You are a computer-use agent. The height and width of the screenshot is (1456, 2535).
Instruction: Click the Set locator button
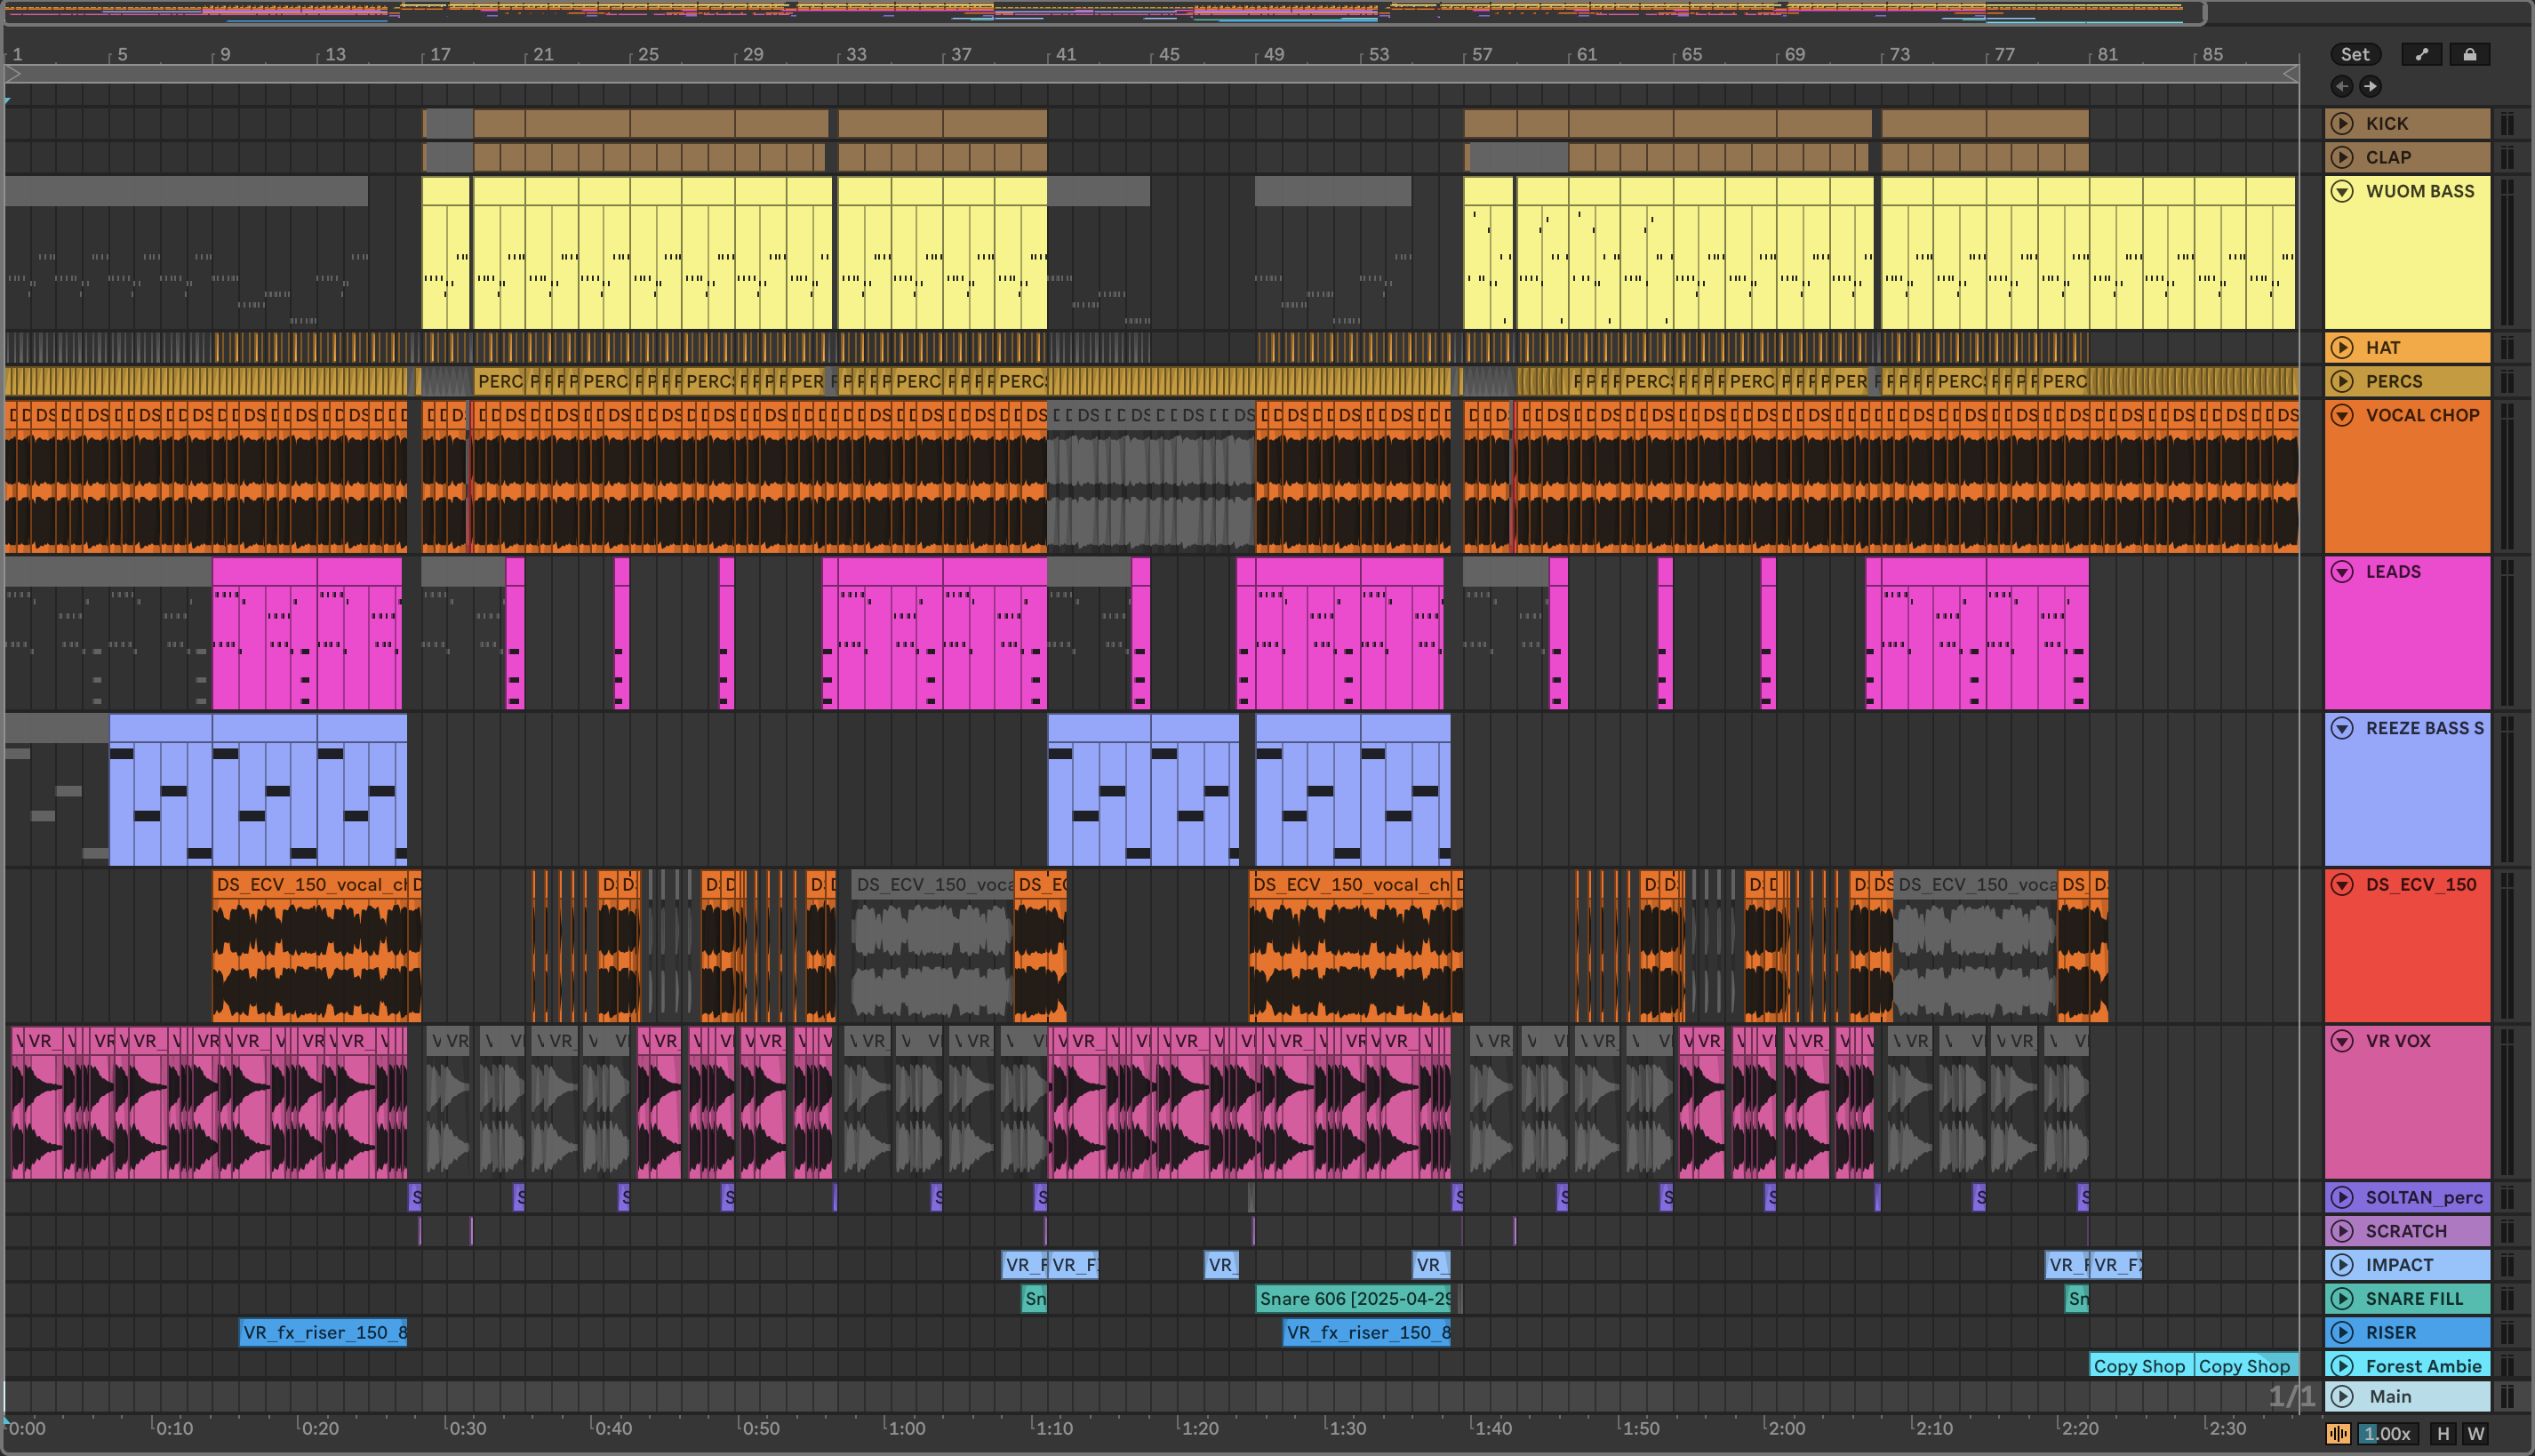pos(2354,55)
